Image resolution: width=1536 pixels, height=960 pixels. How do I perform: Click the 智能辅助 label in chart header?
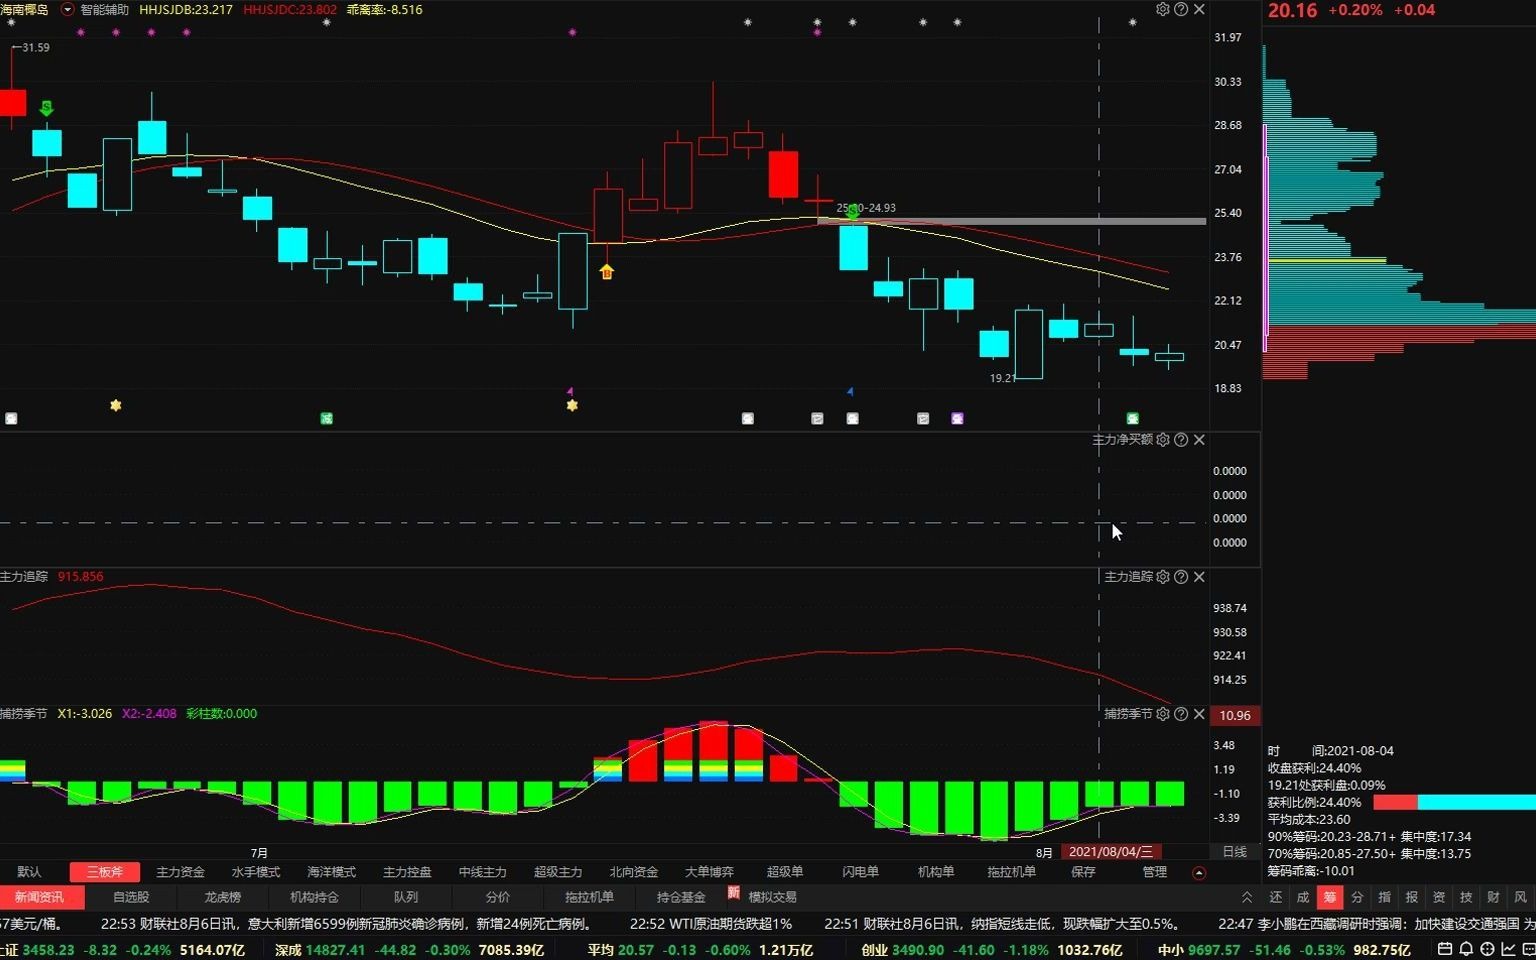[104, 9]
